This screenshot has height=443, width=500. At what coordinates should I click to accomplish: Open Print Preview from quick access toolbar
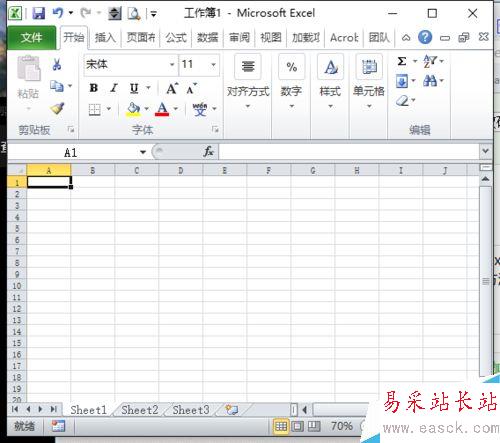pos(134,13)
